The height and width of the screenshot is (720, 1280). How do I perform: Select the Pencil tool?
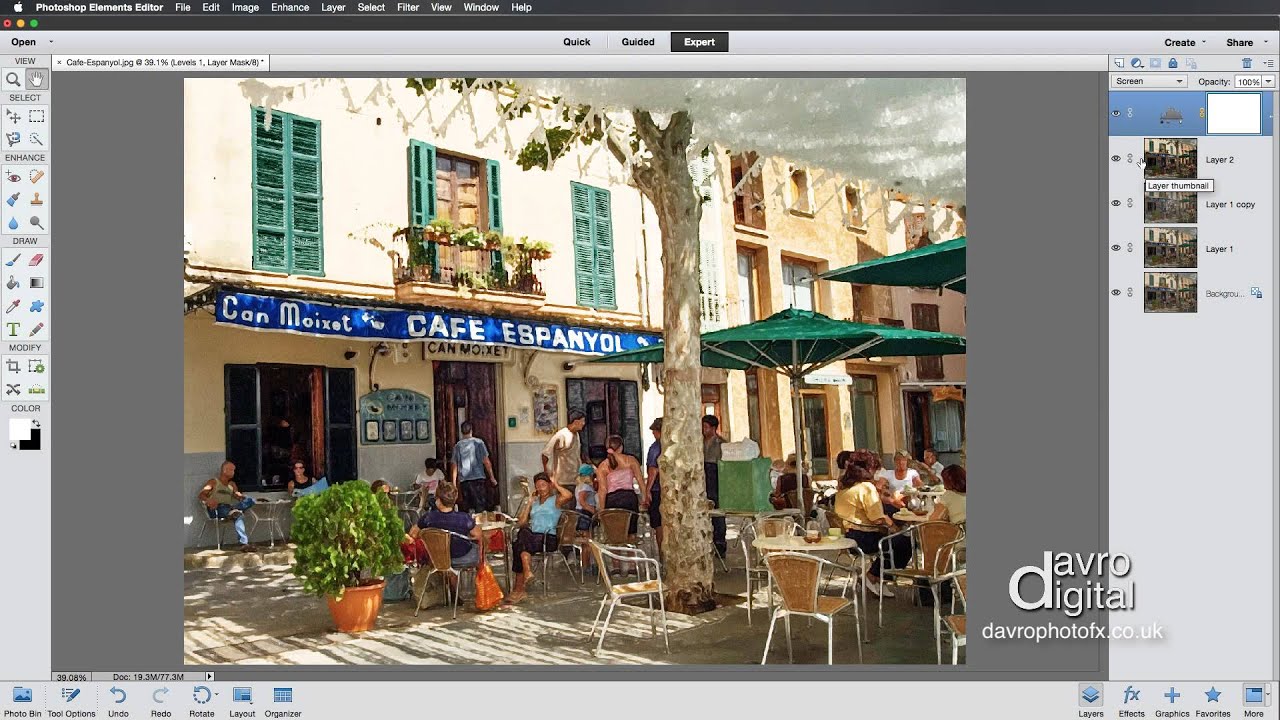point(36,329)
